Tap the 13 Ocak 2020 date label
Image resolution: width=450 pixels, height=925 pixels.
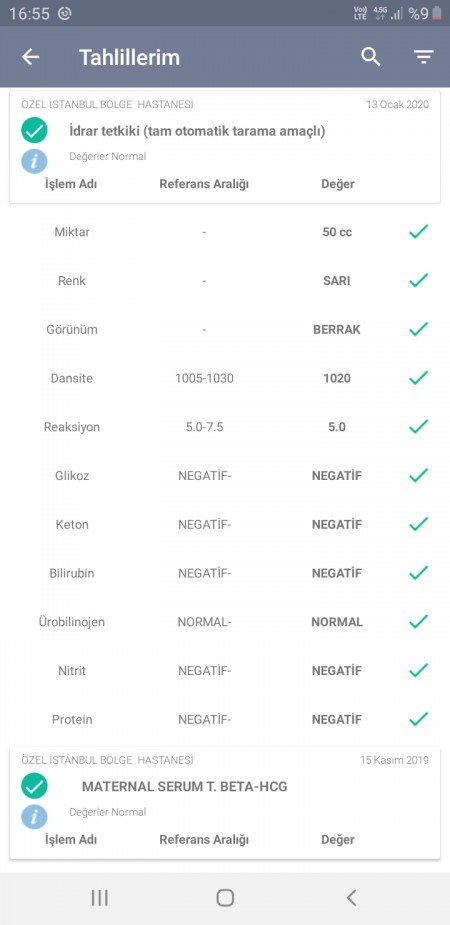(x=398, y=104)
